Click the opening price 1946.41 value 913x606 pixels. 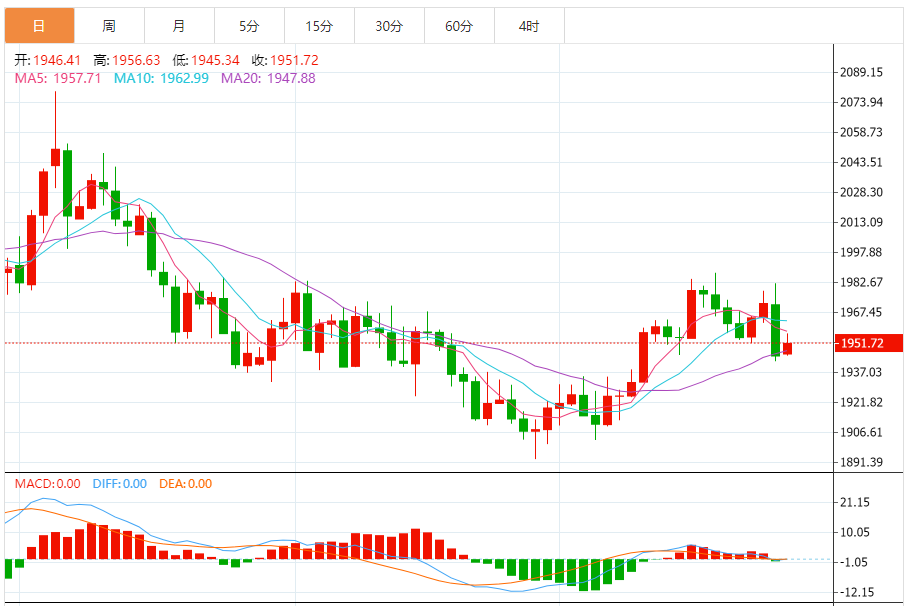tap(57, 60)
